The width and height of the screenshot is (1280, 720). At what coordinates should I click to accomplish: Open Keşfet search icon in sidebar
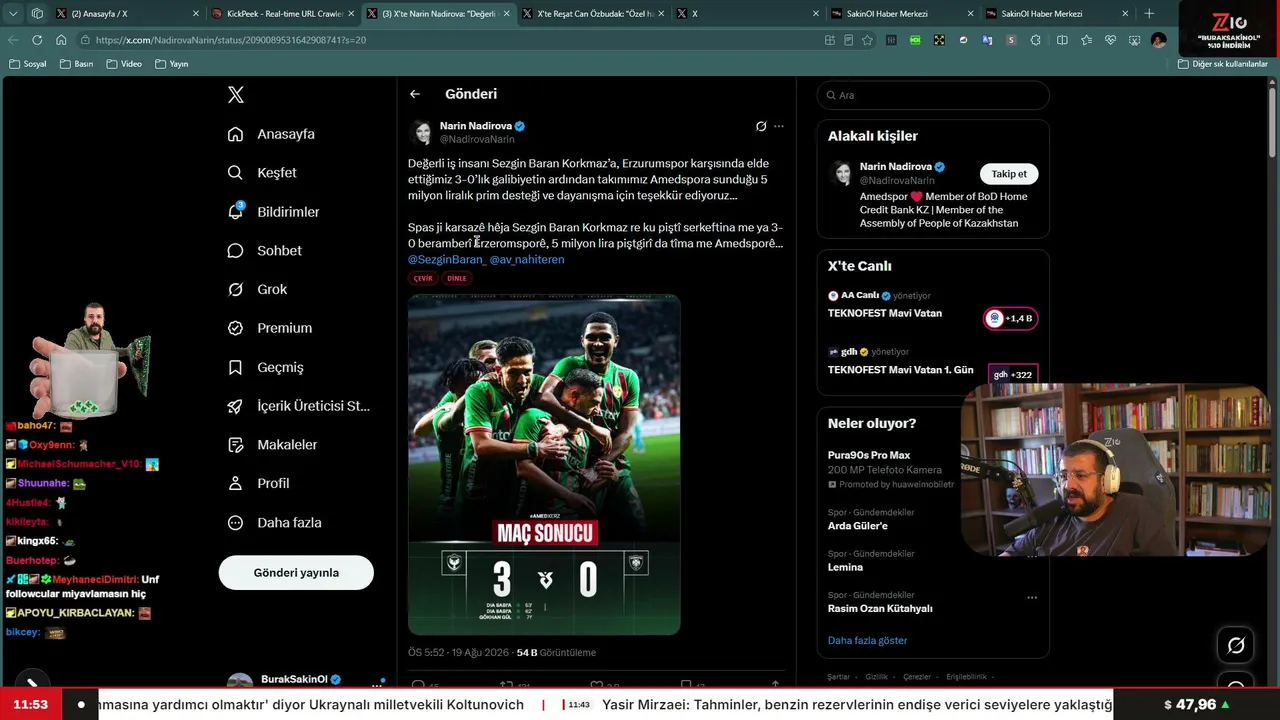235,173
